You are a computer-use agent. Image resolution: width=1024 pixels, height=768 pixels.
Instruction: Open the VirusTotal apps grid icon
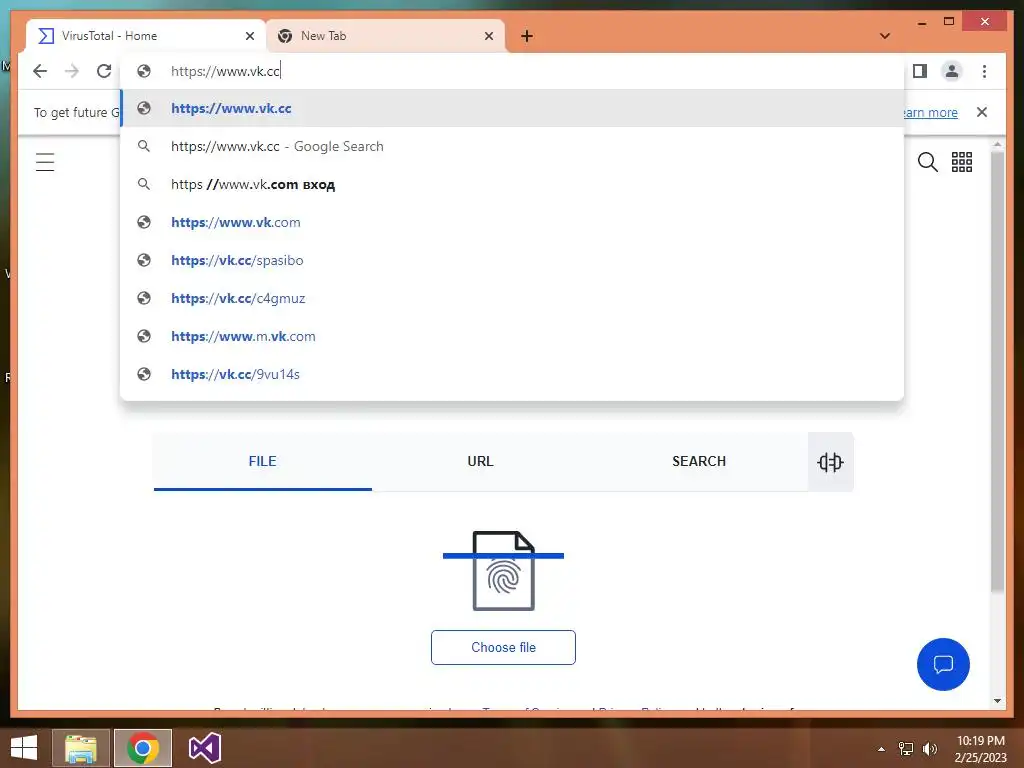pos(961,162)
